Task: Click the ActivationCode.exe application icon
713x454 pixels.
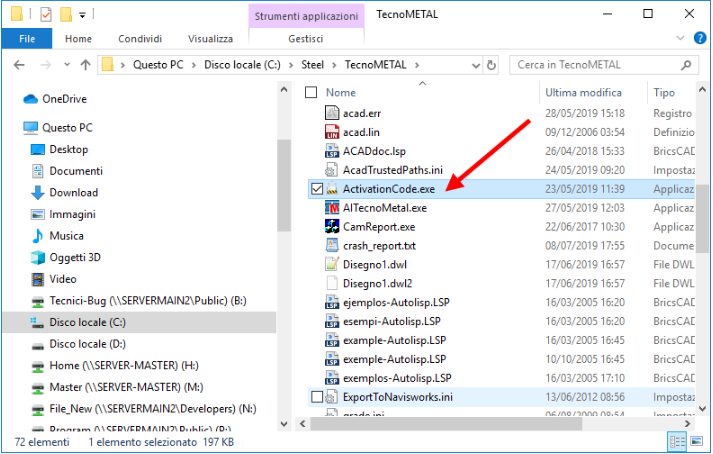Action: 332,189
